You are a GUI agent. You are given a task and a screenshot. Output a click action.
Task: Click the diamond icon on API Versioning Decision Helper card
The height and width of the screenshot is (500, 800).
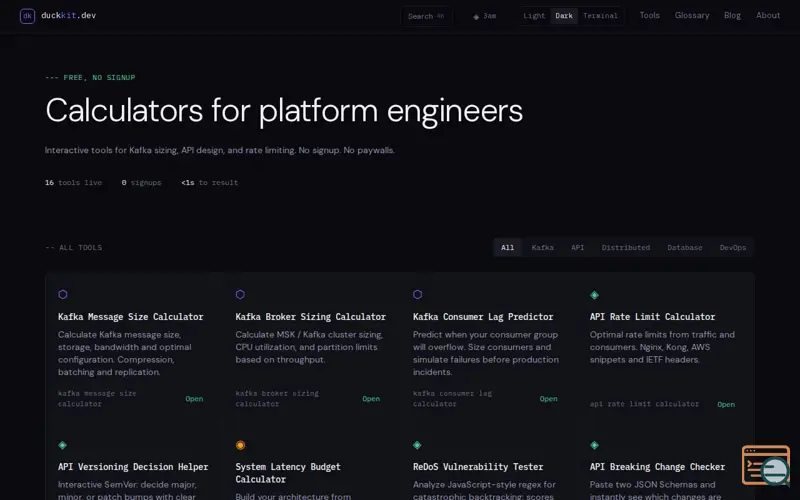pyautogui.click(x=62, y=445)
